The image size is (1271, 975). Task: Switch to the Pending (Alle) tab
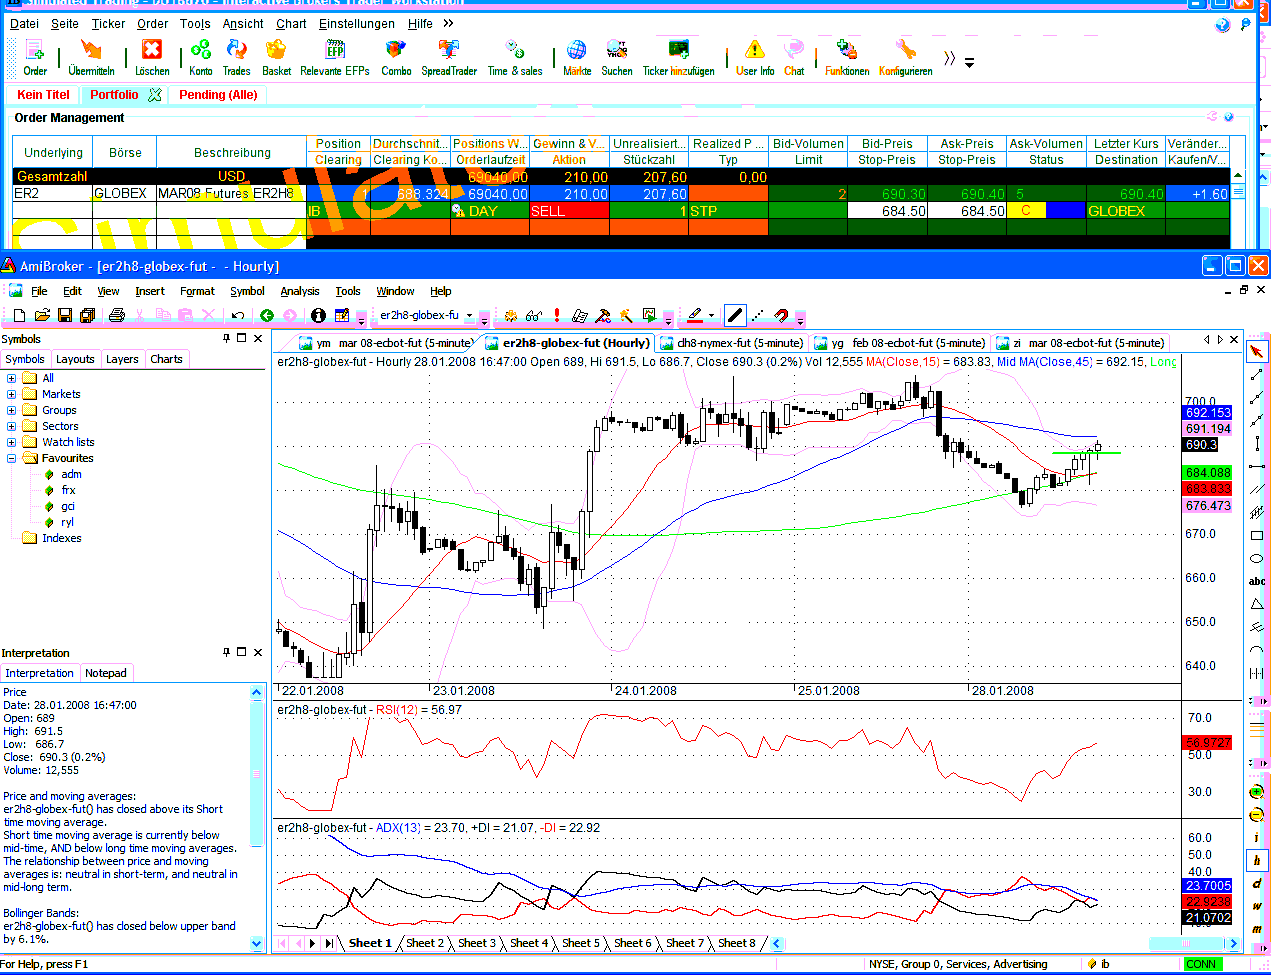(218, 95)
